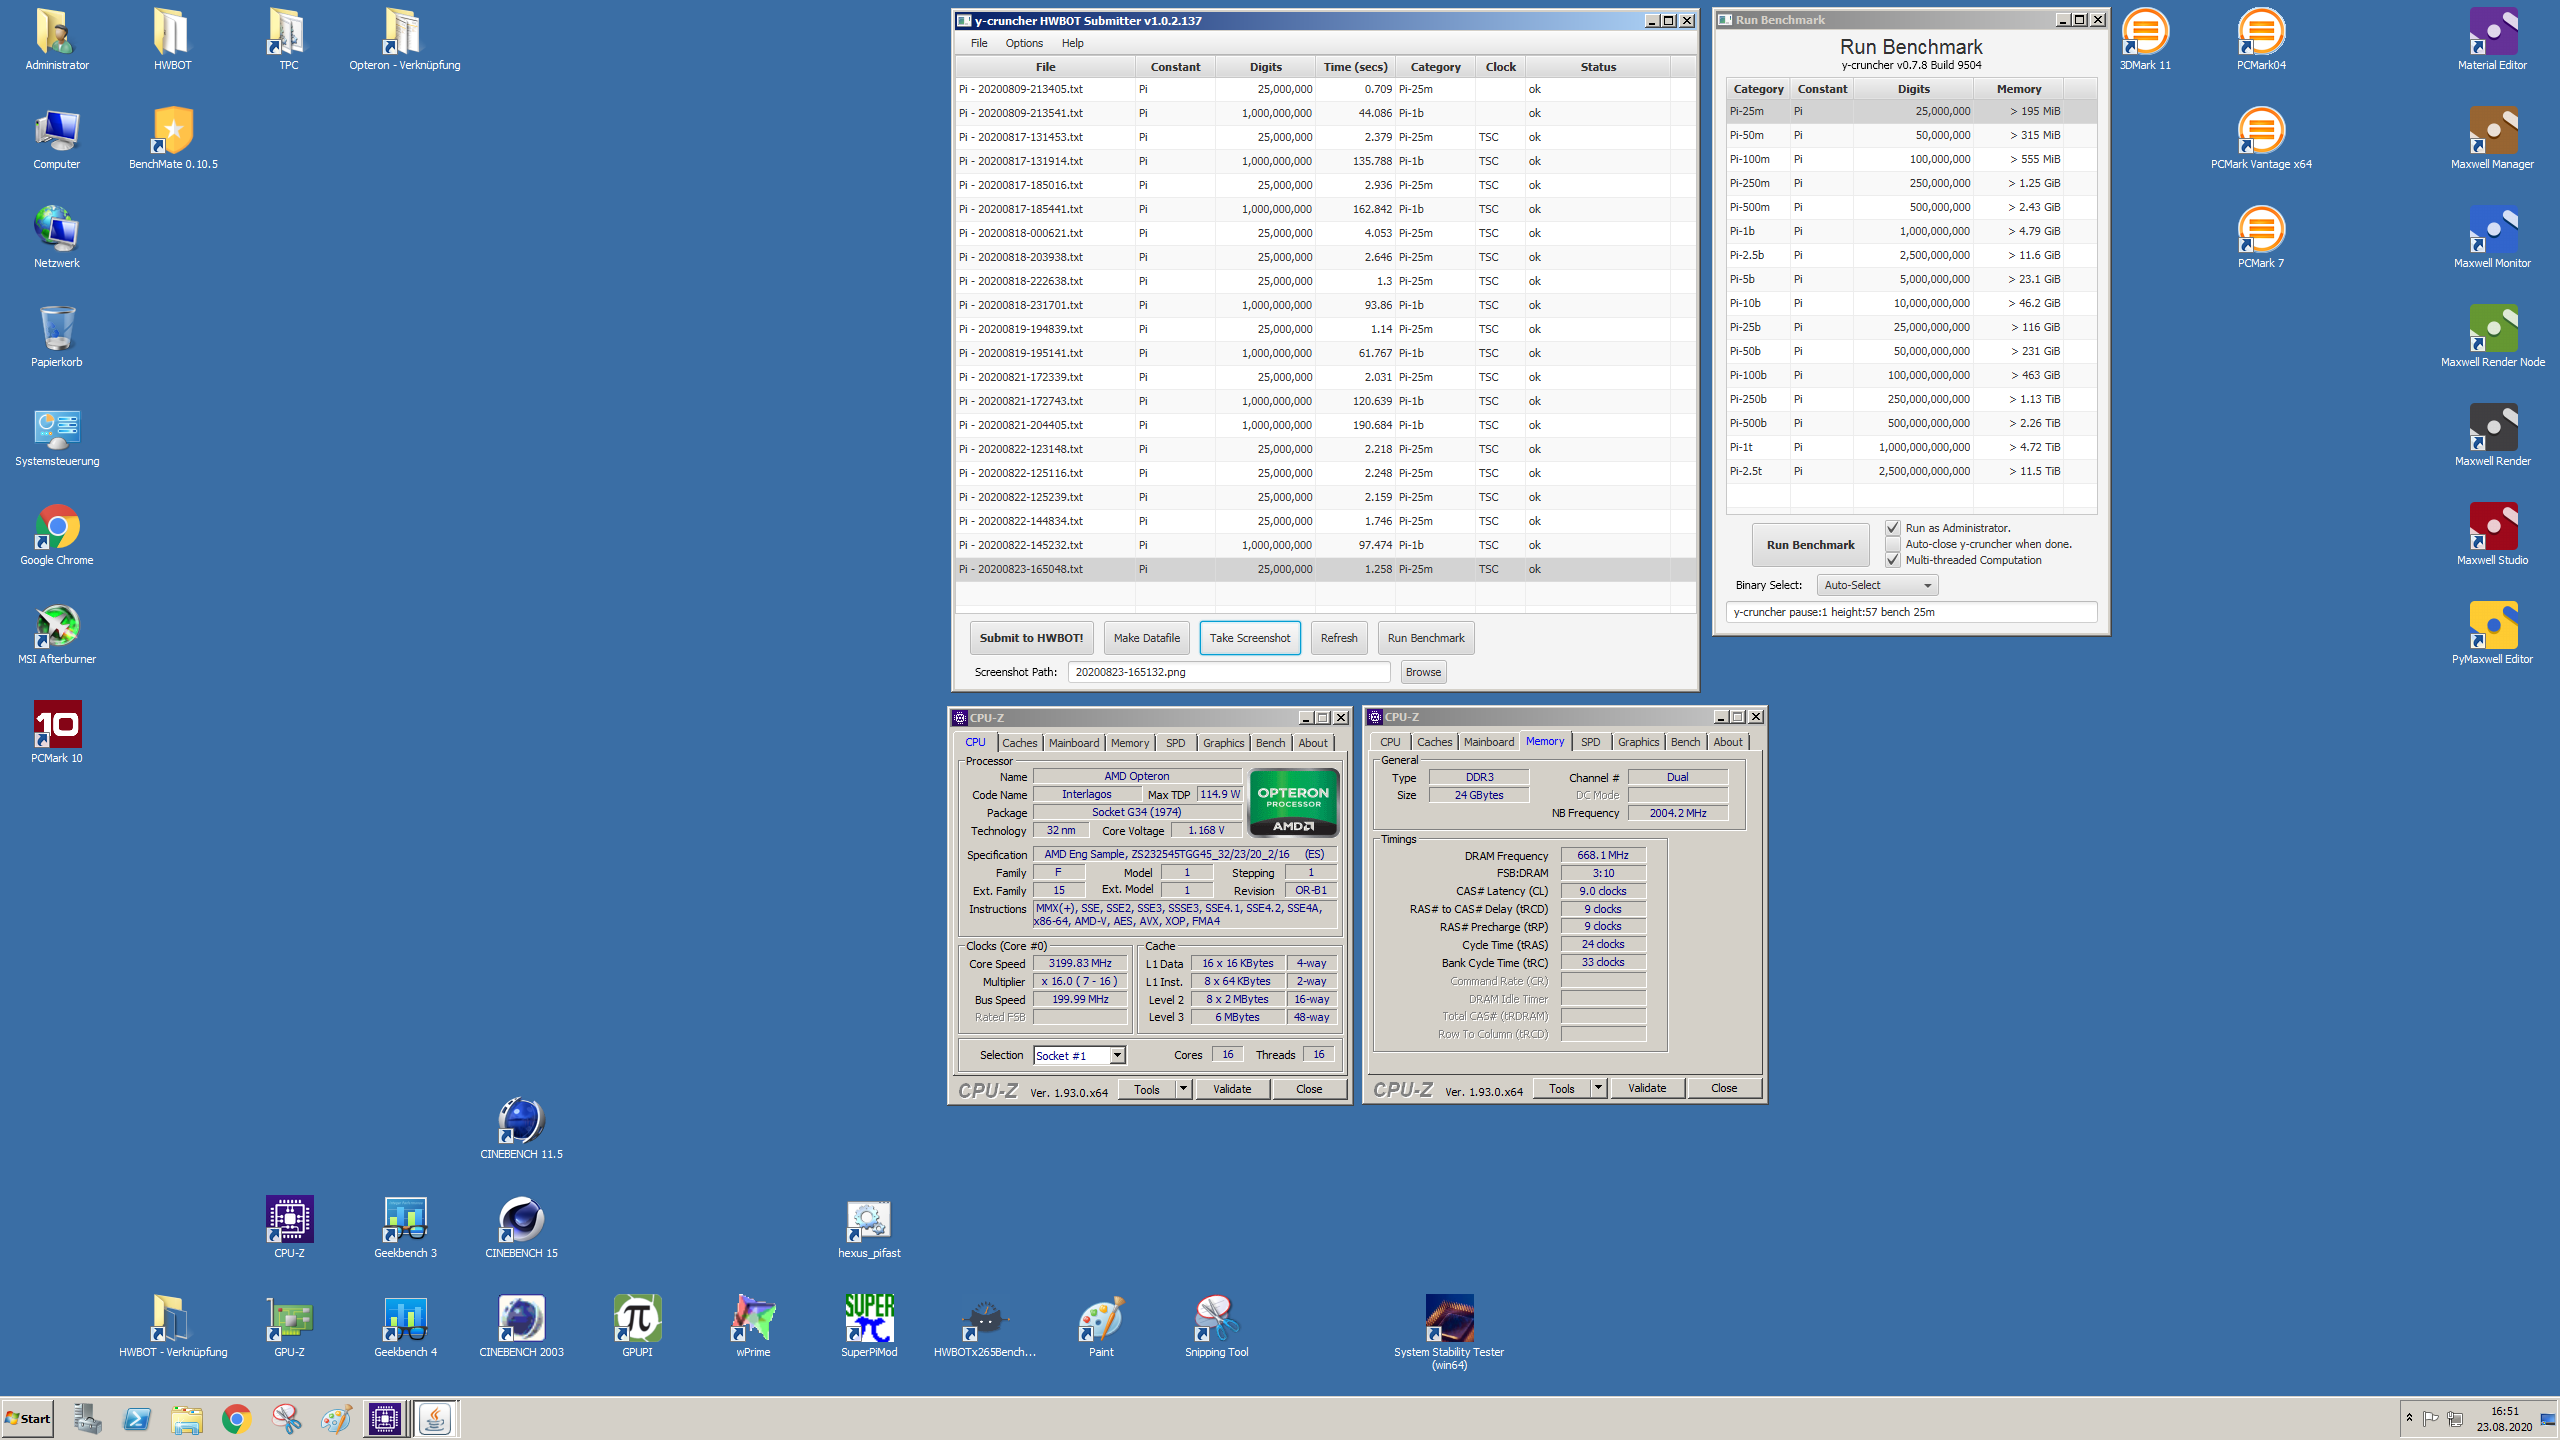Sort by Time (secs) column header
2560x1440 pixels.
pyautogui.click(x=1355, y=67)
